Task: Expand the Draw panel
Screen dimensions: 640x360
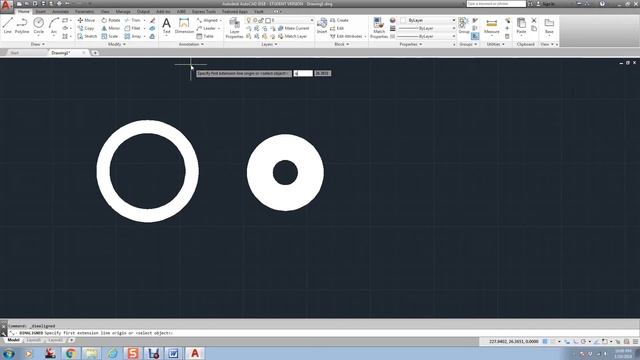Action: point(38,44)
